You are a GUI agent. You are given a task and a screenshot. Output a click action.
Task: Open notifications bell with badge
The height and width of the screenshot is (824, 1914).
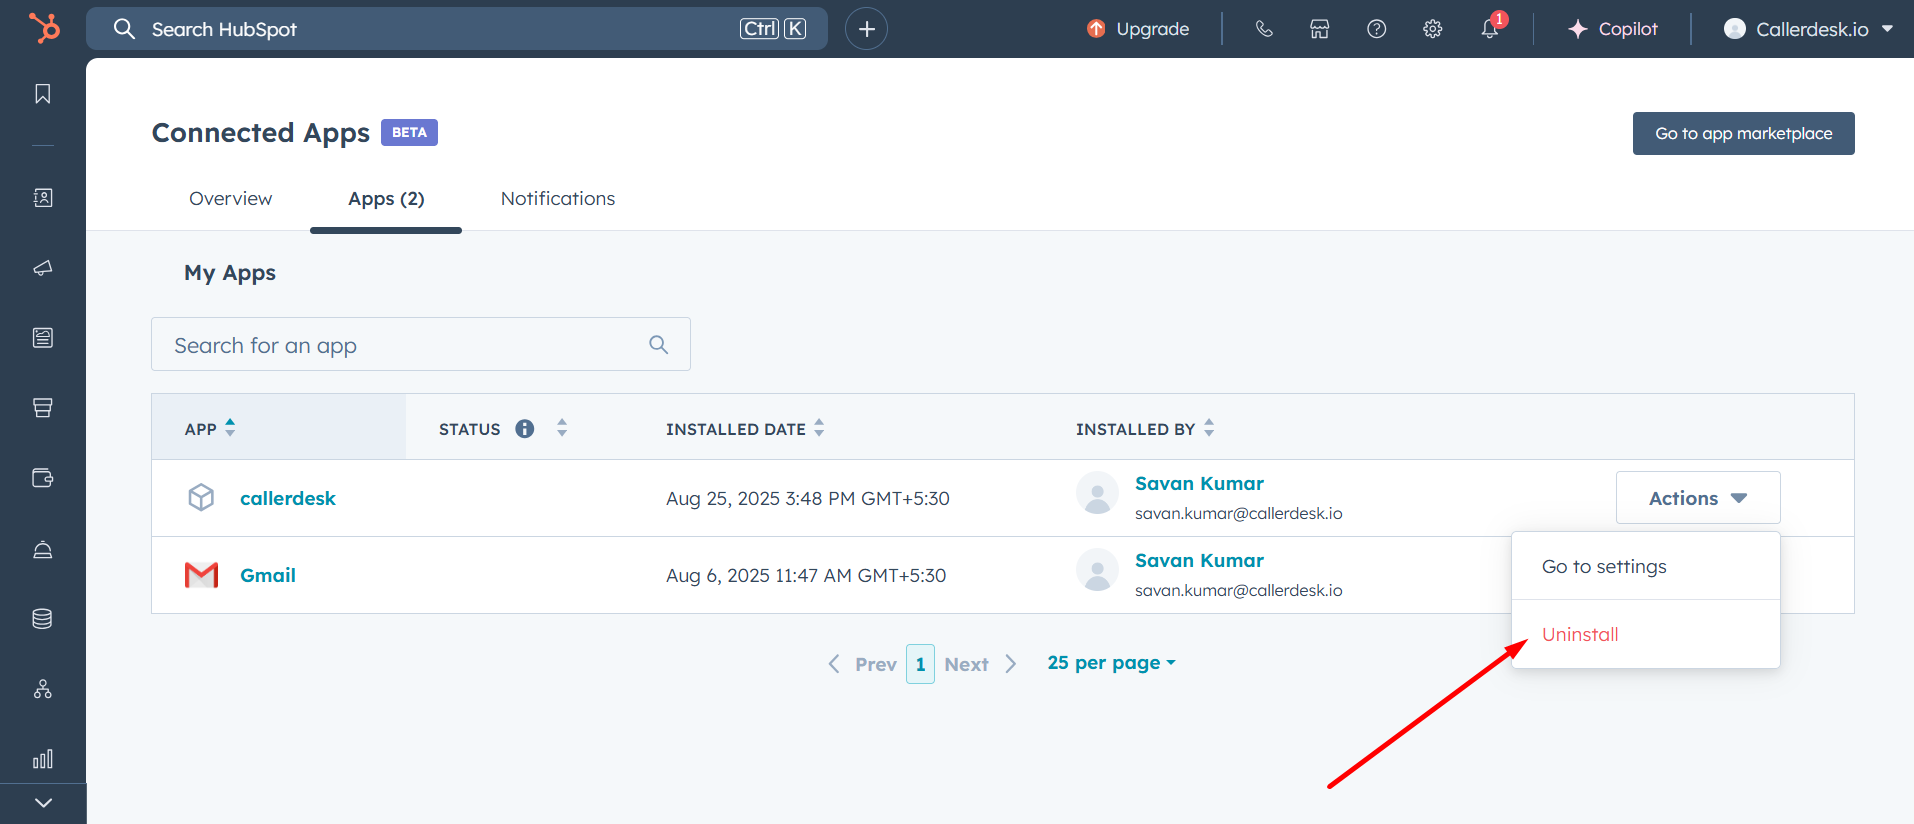[1490, 29]
